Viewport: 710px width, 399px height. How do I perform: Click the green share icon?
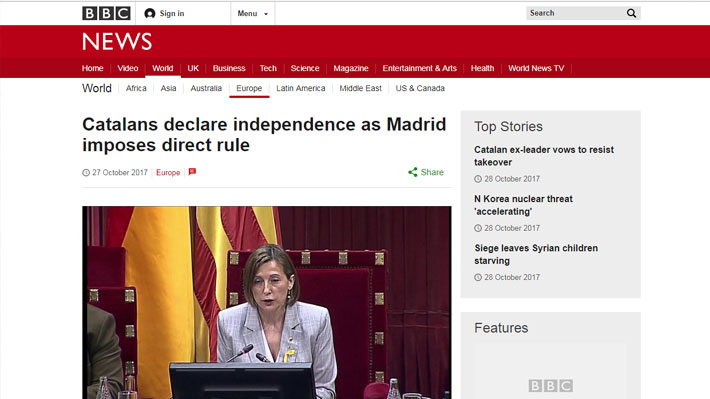coord(413,172)
